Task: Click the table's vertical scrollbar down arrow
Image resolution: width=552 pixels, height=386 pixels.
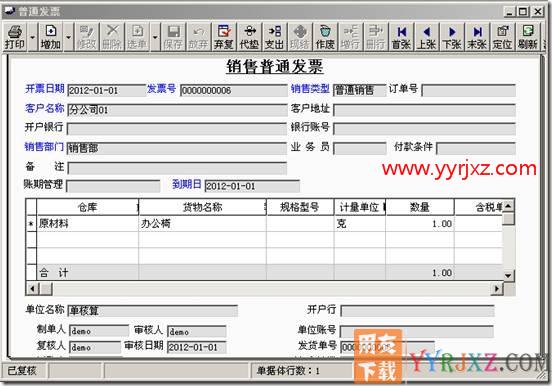Action: coord(508,275)
